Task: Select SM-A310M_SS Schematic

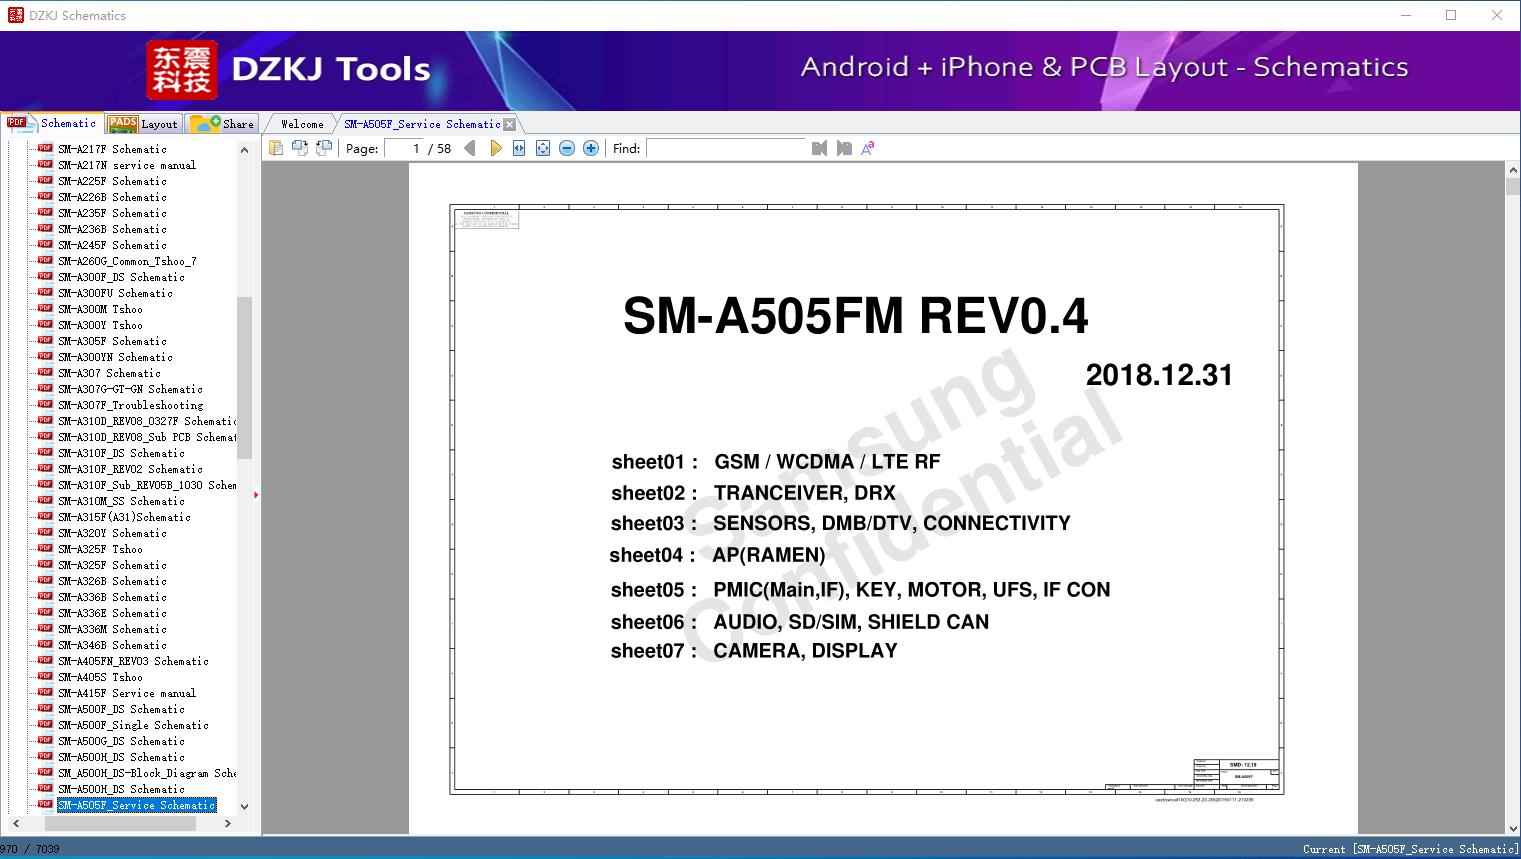Action: (x=121, y=501)
